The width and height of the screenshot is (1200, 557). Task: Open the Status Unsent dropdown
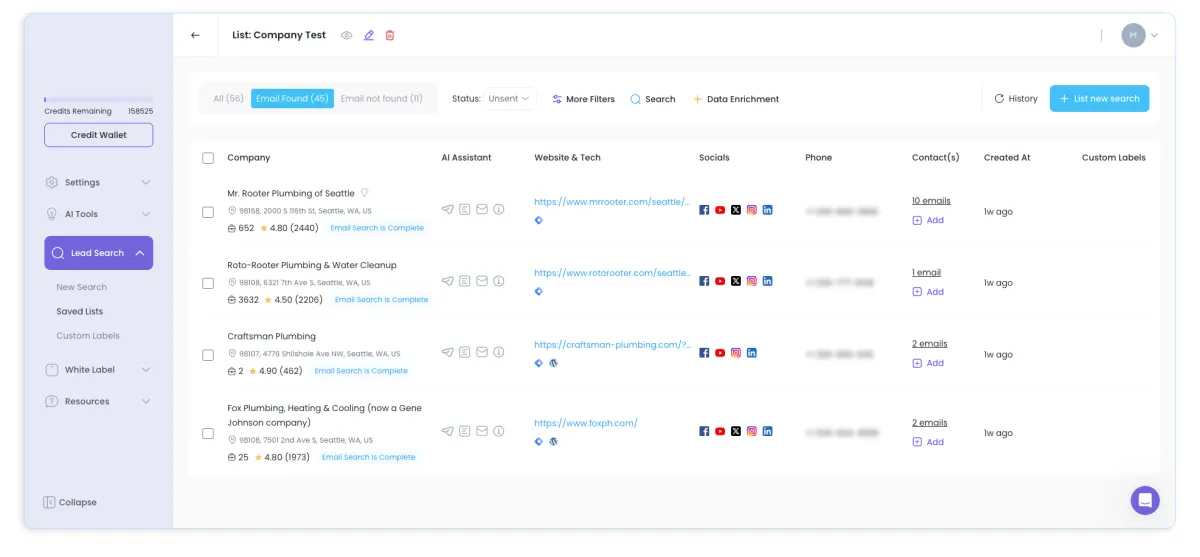(x=510, y=99)
